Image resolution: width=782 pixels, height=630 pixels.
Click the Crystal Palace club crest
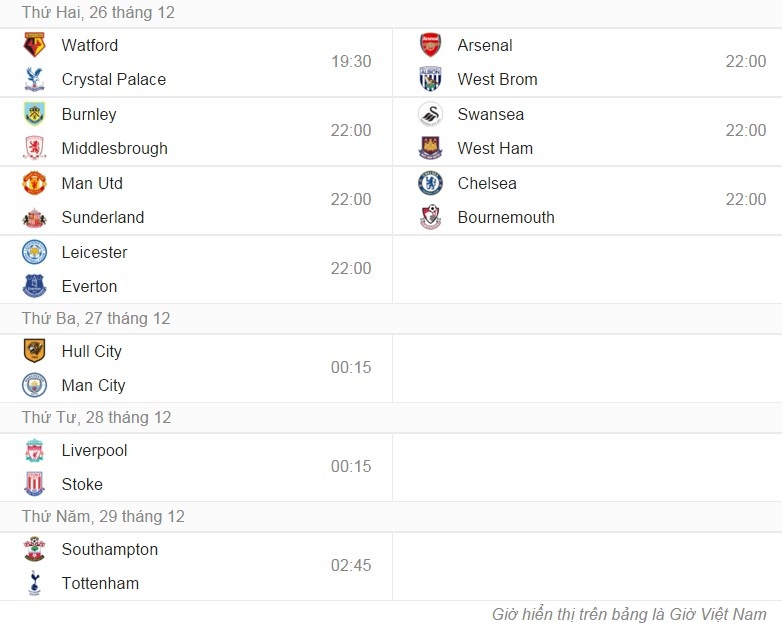34,79
